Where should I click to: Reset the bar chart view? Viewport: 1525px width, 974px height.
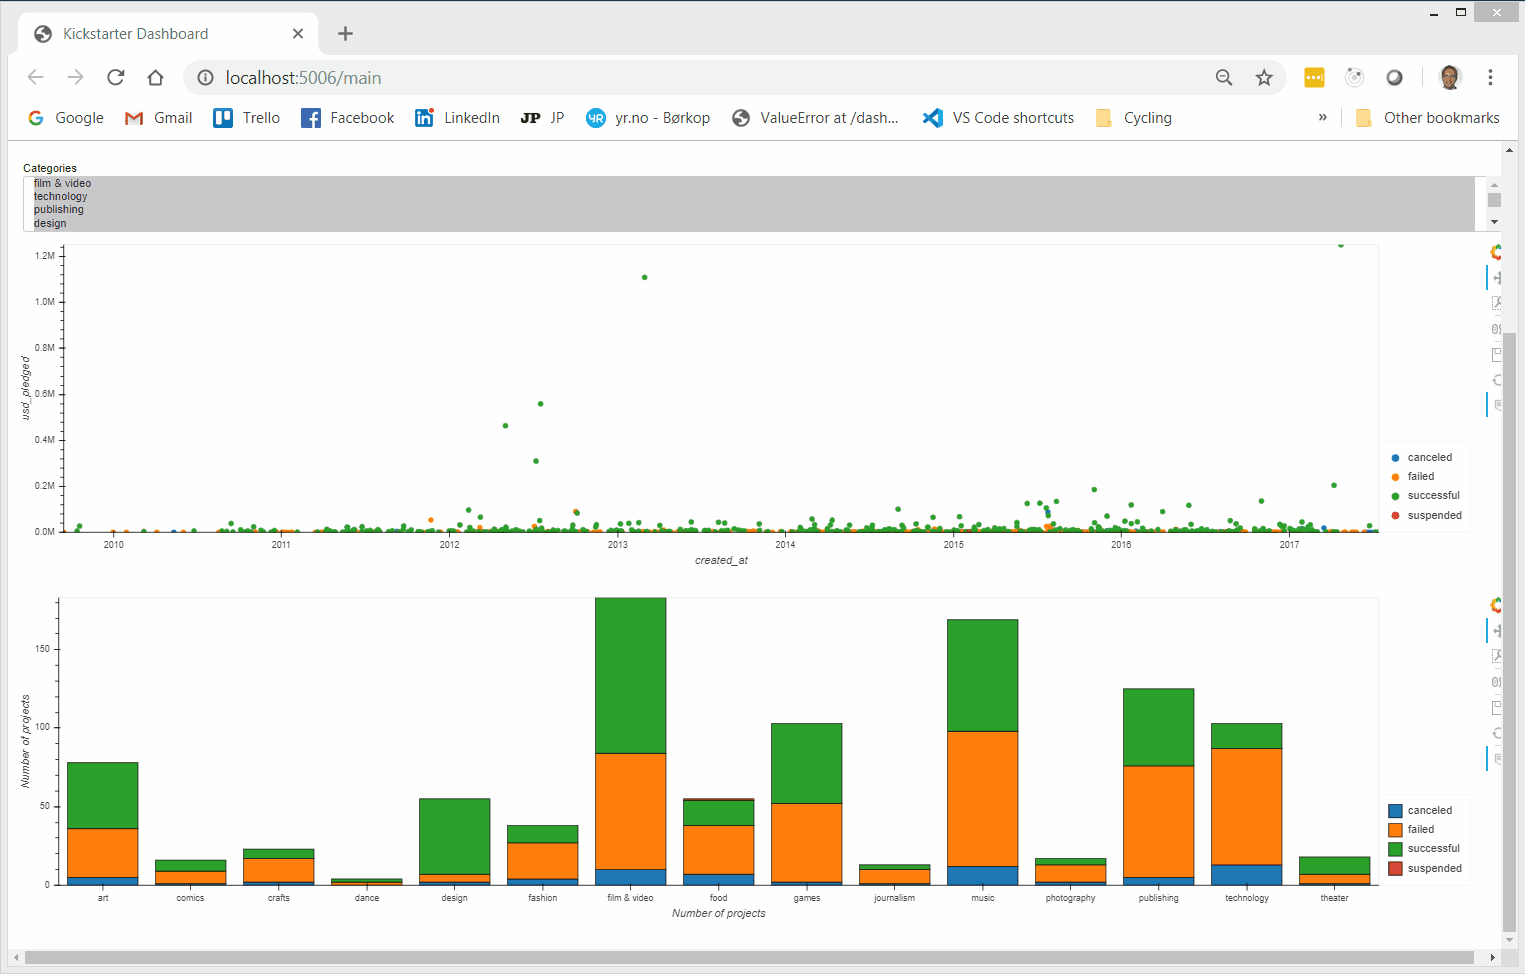(x=1496, y=733)
